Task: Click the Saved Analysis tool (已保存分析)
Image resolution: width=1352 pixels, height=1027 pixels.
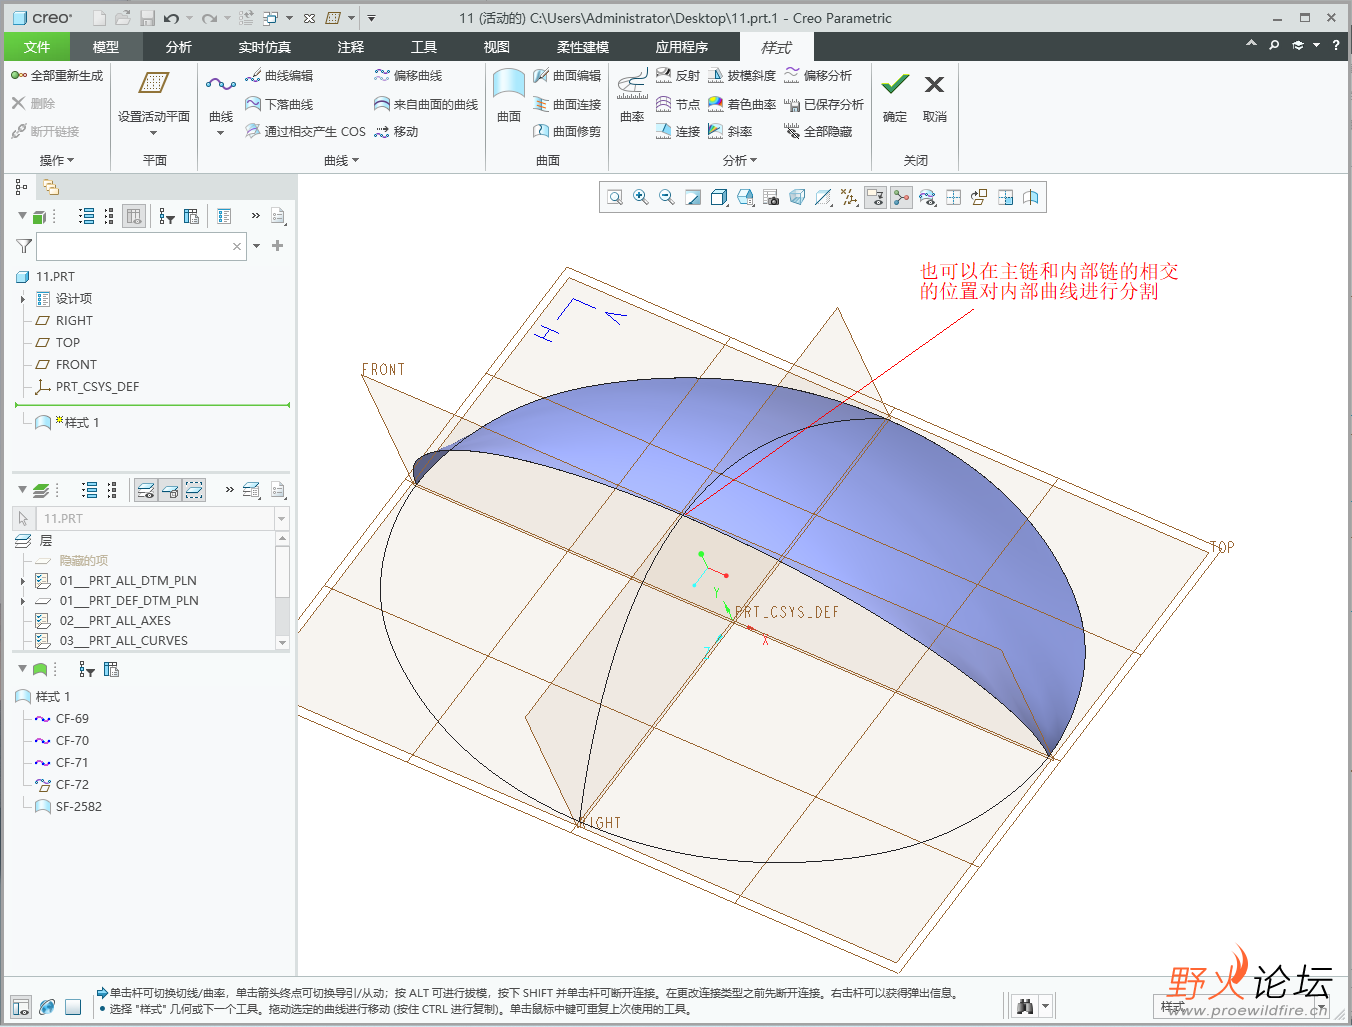Action: [824, 104]
